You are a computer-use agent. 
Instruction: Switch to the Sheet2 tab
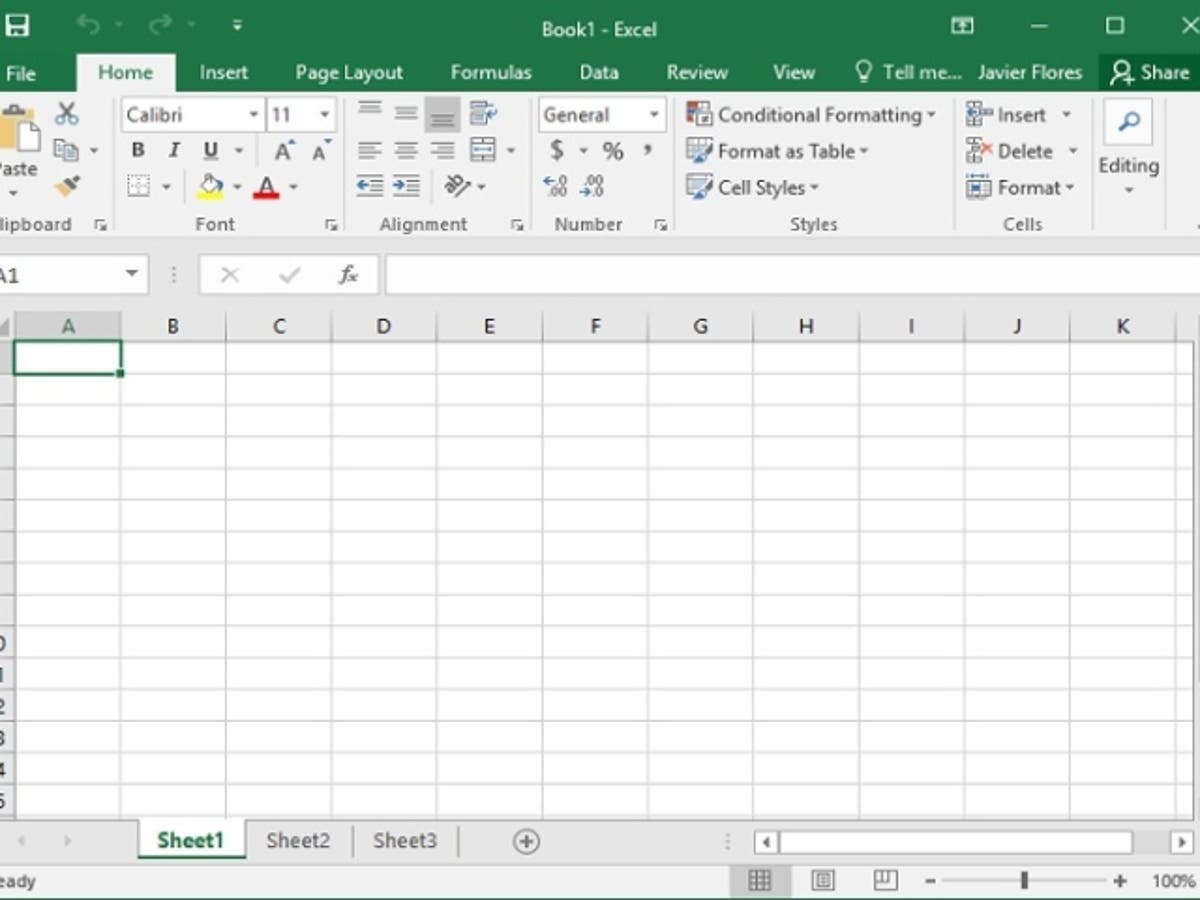tap(298, 841)
